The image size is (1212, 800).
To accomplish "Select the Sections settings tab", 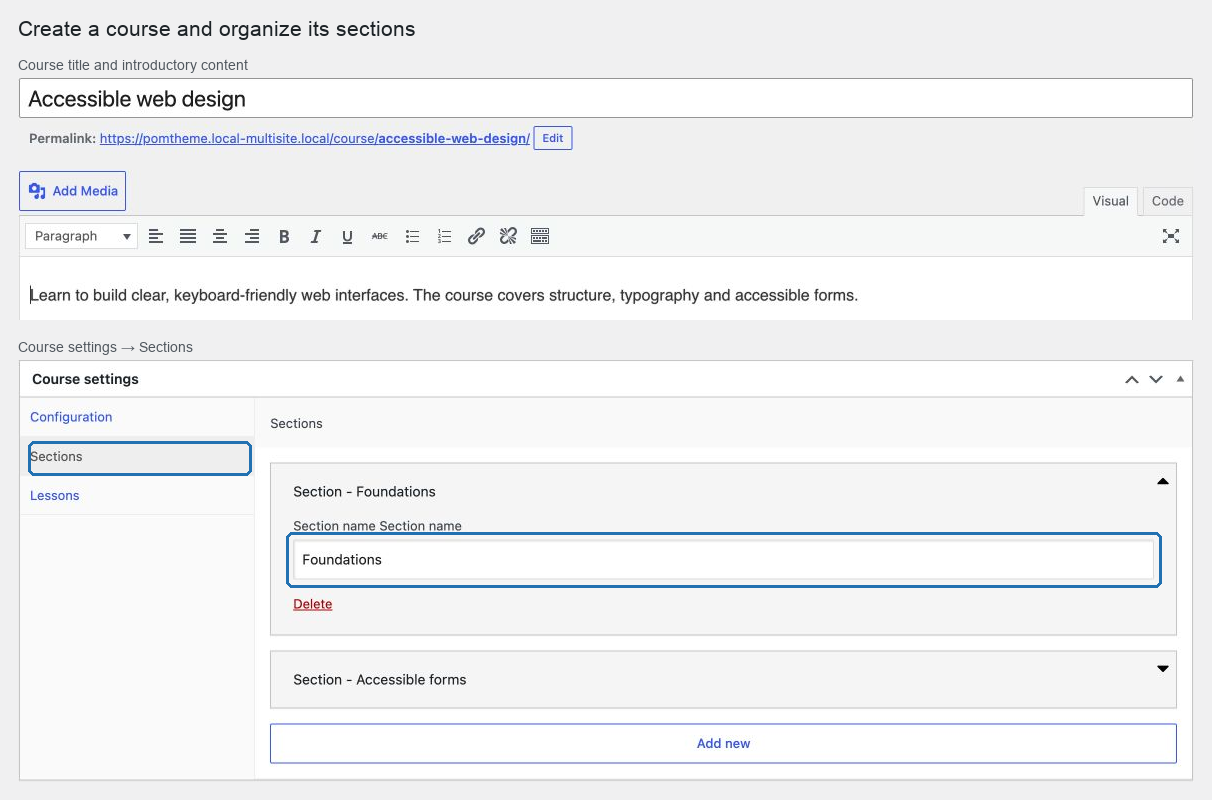I will 139,457.
